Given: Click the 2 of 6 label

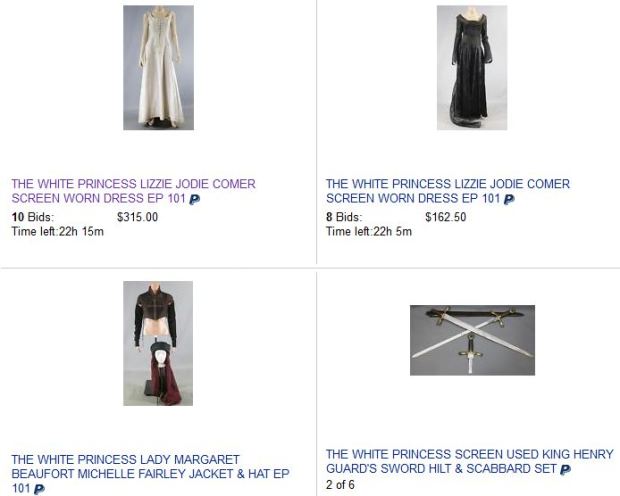Looking at the screenshot, I should 340,485.
